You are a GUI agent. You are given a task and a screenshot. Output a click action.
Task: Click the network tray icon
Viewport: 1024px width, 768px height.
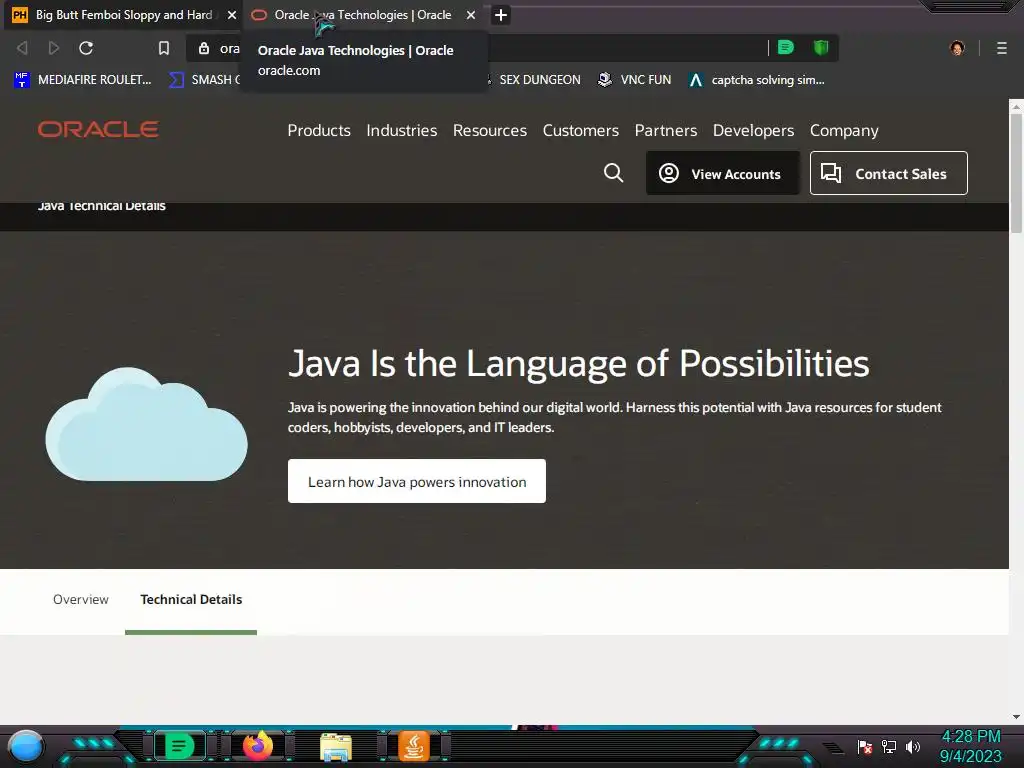tap(889, 746)
